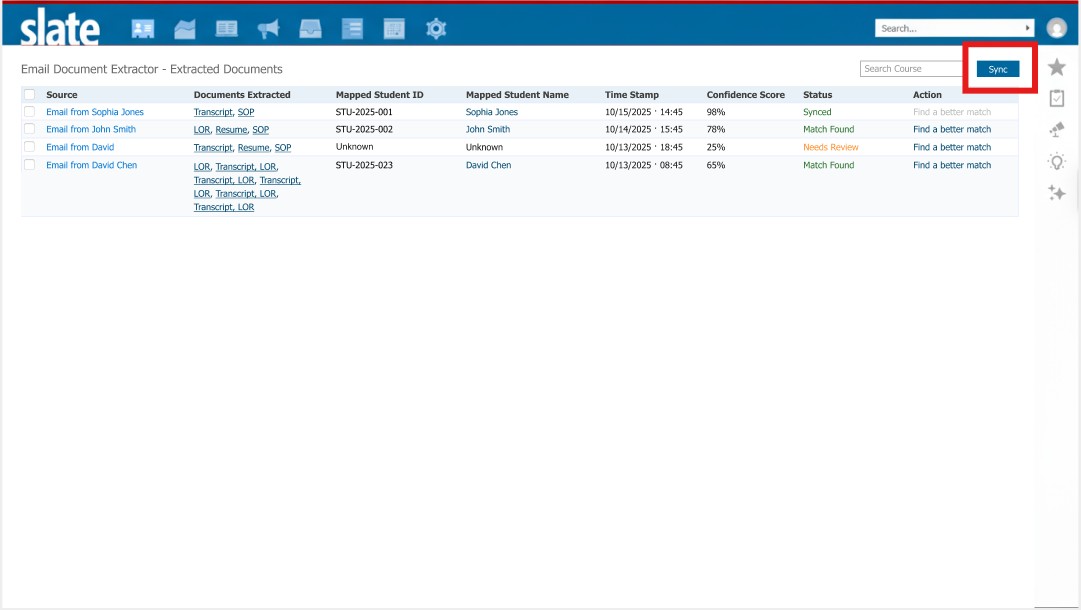Open the Database settings gear icon
Viewport: 1081px width, 610px height.
coord(435,28)
